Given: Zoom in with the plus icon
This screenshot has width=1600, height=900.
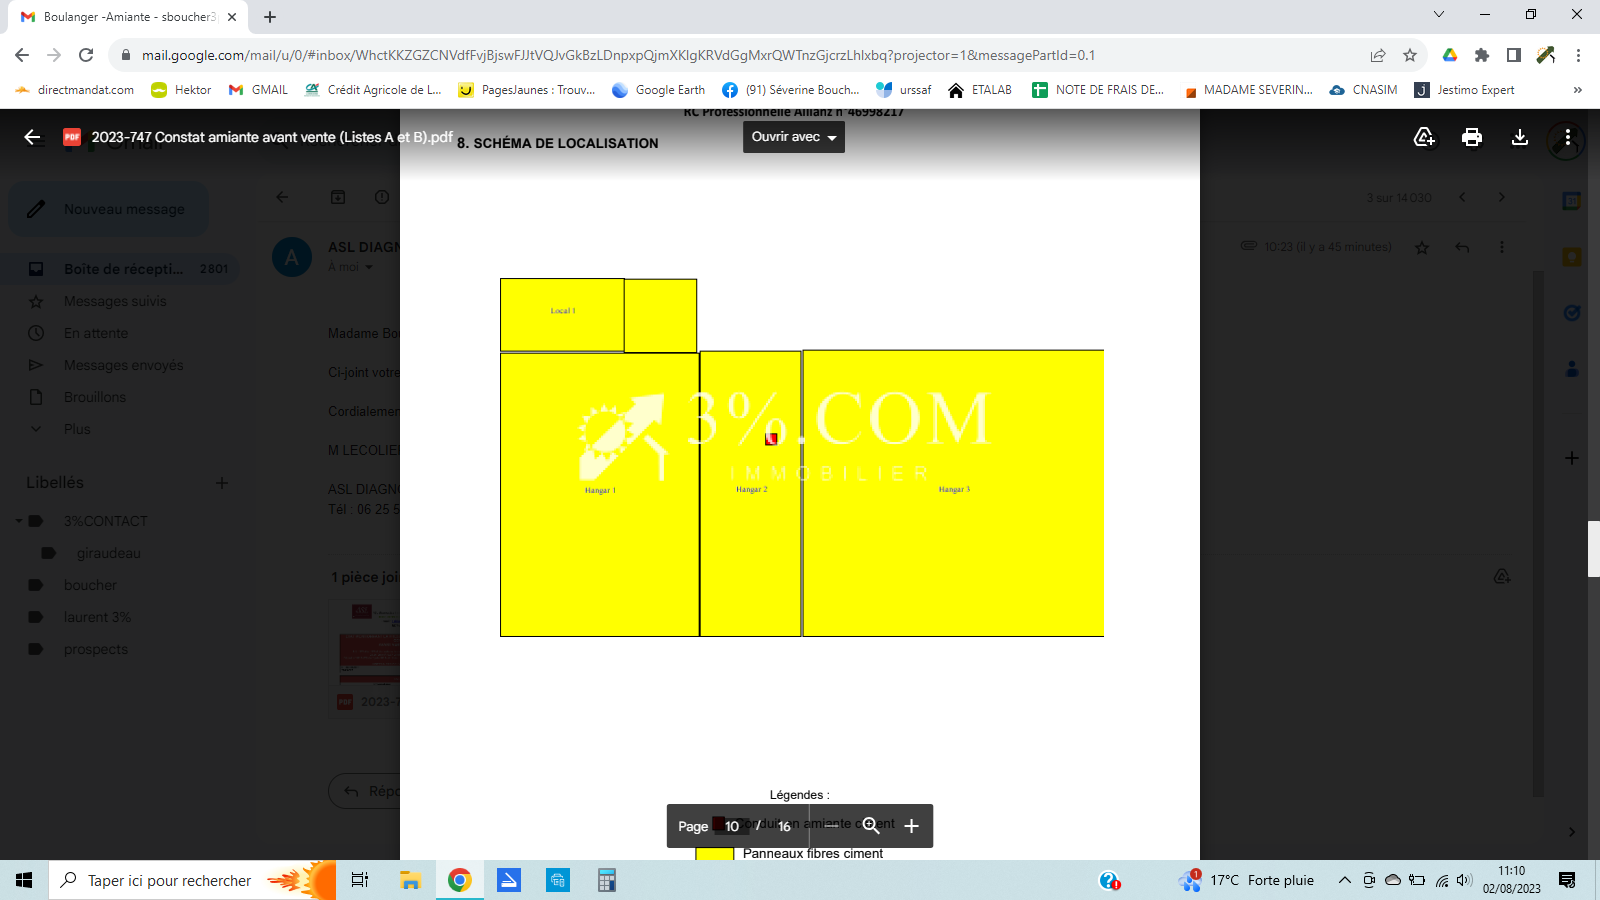Looking at the screenshot, I should (x=911, y=826).
